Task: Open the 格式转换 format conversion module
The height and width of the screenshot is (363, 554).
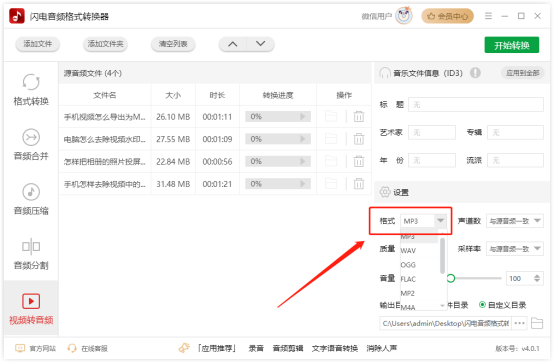Action: pyautogui.click(x=31, y=90)
